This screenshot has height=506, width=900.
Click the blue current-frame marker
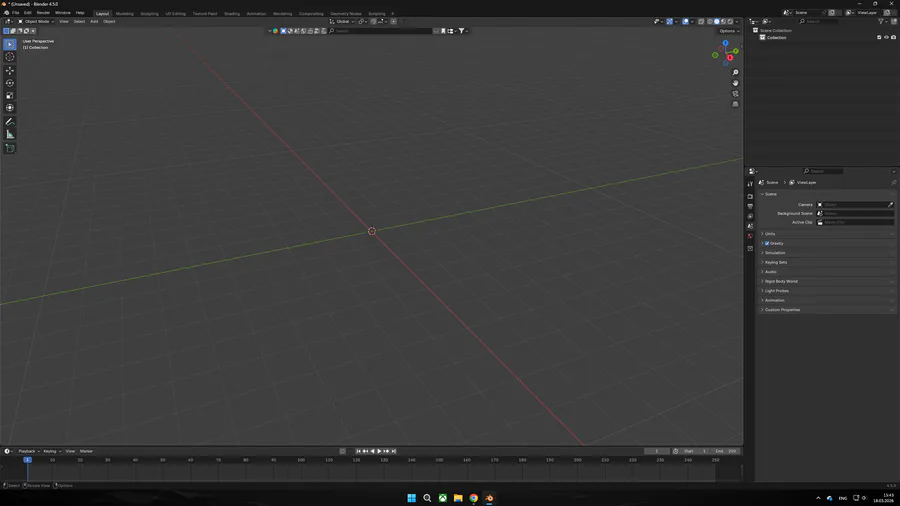(27, 460)
